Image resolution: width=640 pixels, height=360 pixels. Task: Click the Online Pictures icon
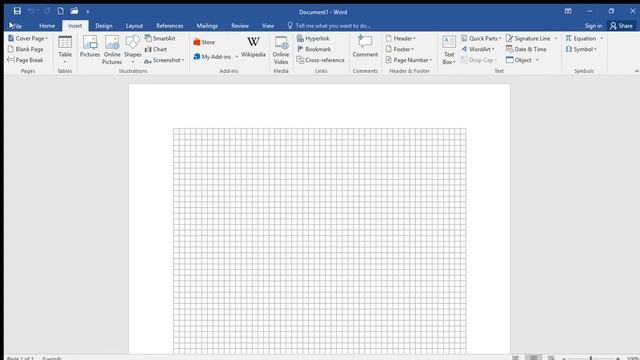pyautogui.click(x=112, y=50)
